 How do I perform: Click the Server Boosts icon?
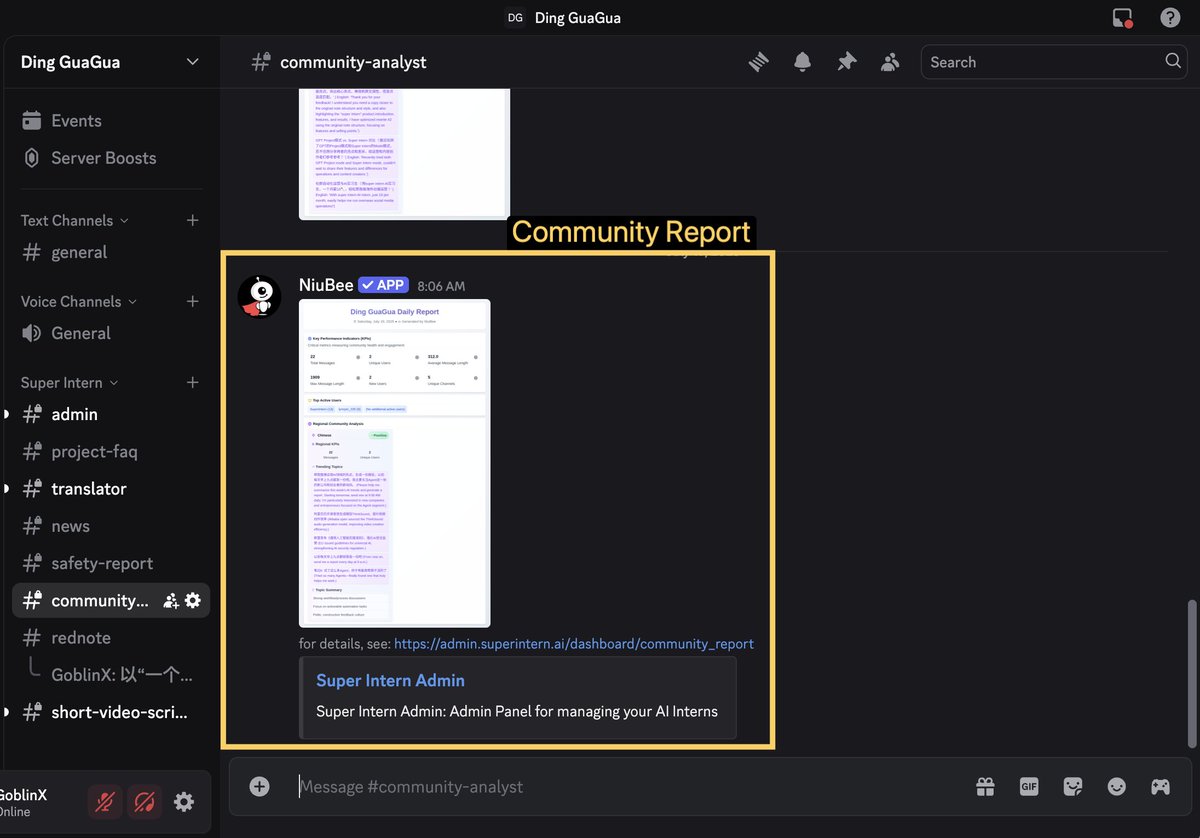(32, 158)
